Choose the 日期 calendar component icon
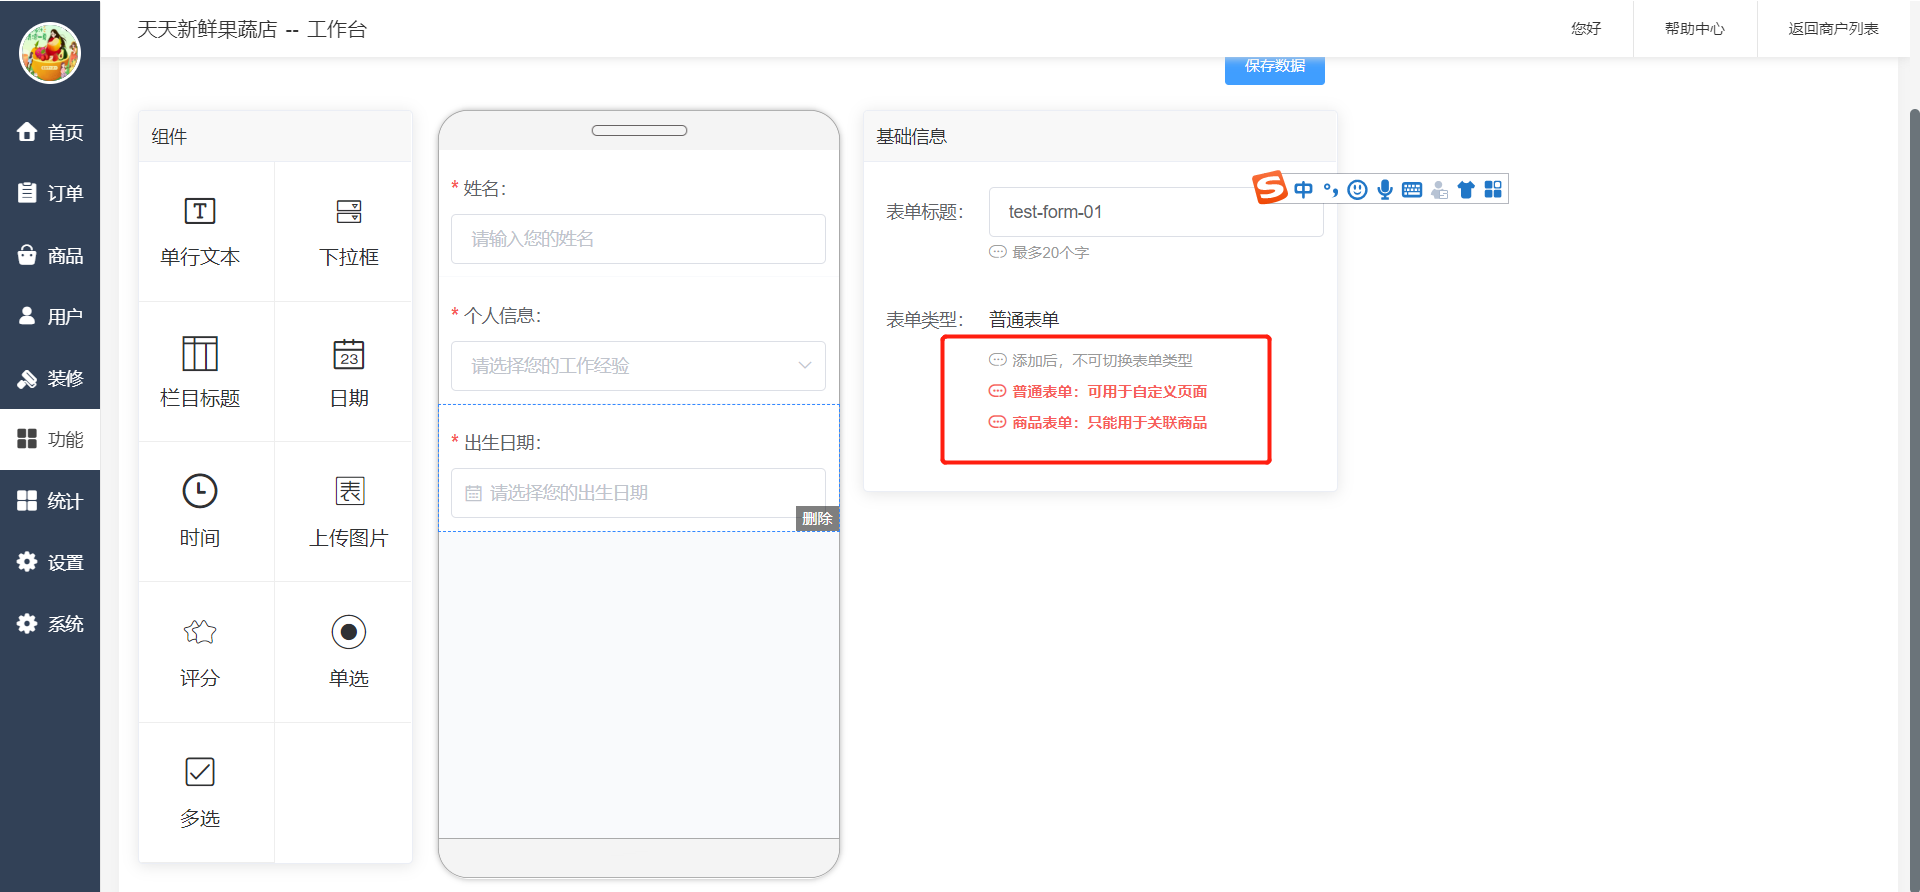The height and width of the screenshot is (892, 1920). click(348, 354)
